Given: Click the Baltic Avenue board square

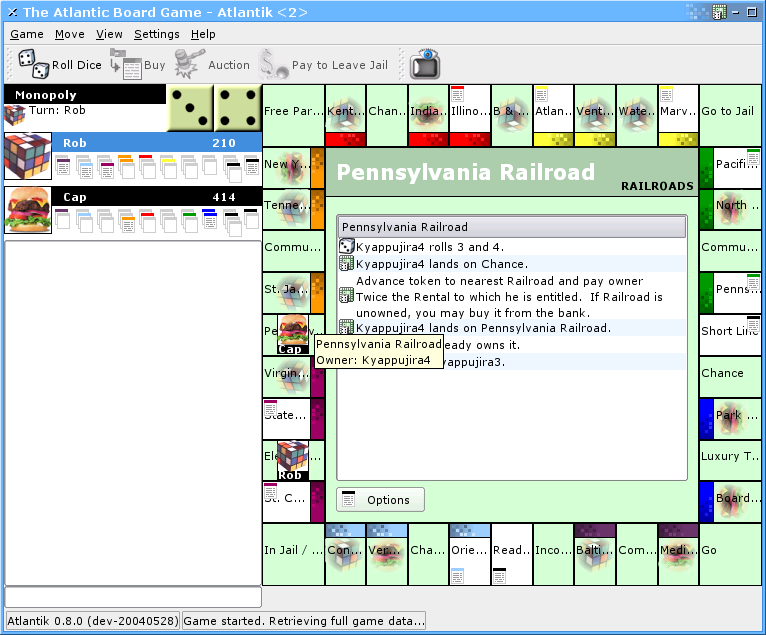Looking at the screenshot, I should pyautogui.click(x=595, y=554).
